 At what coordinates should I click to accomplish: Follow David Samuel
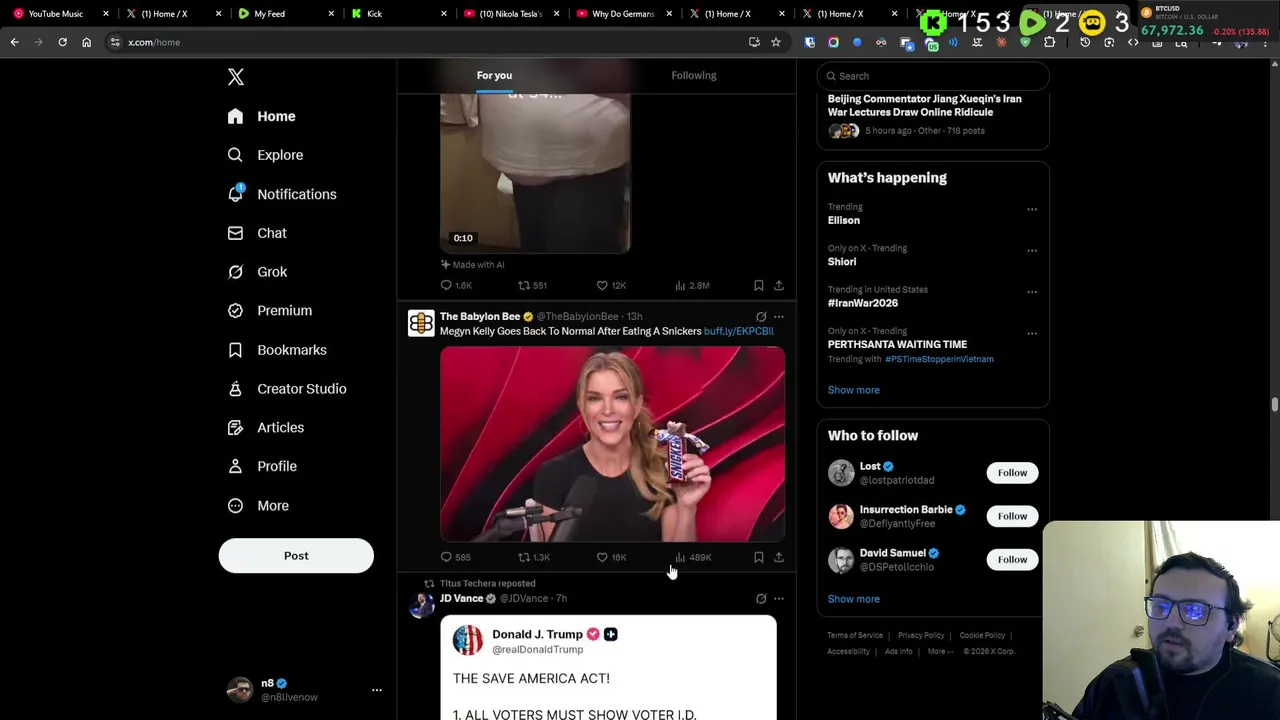[1012, 559]
